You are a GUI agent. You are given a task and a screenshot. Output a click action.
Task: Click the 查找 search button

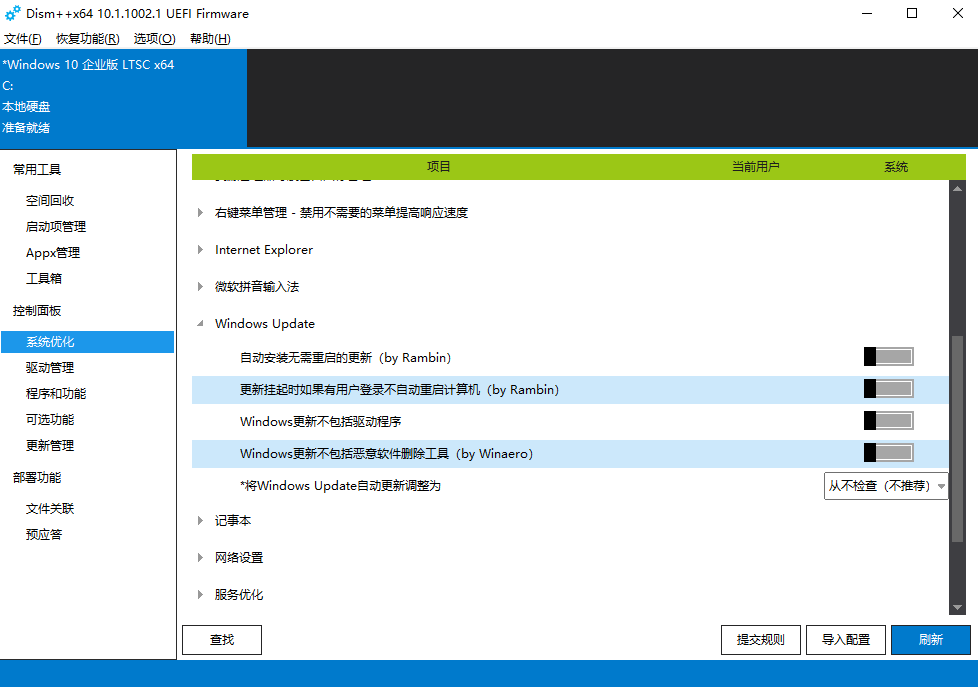pyautogui.click(x=221, y=639)
